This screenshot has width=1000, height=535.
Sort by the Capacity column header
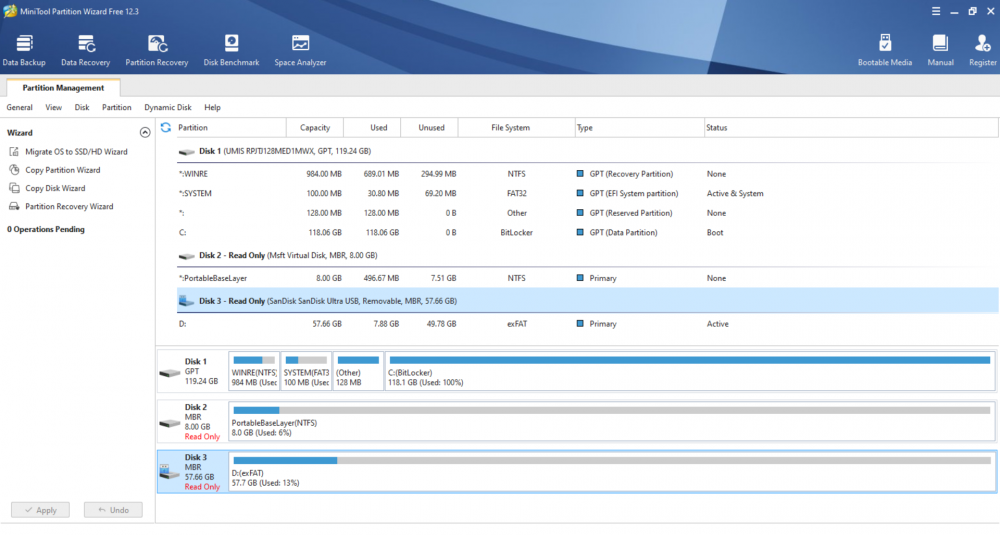click(315, 128)
